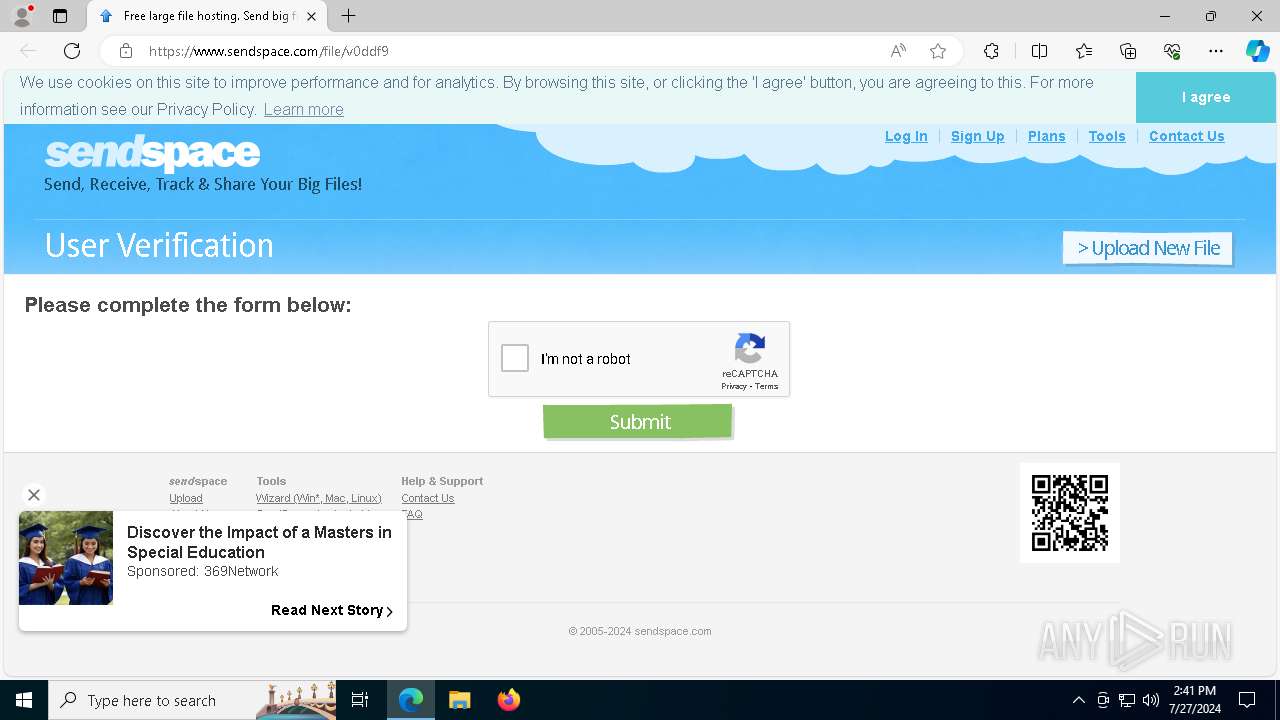Open the tab actions menu icon
Image resolution: width=1280 pixels, height=720 pixels.
click(60, 16)
